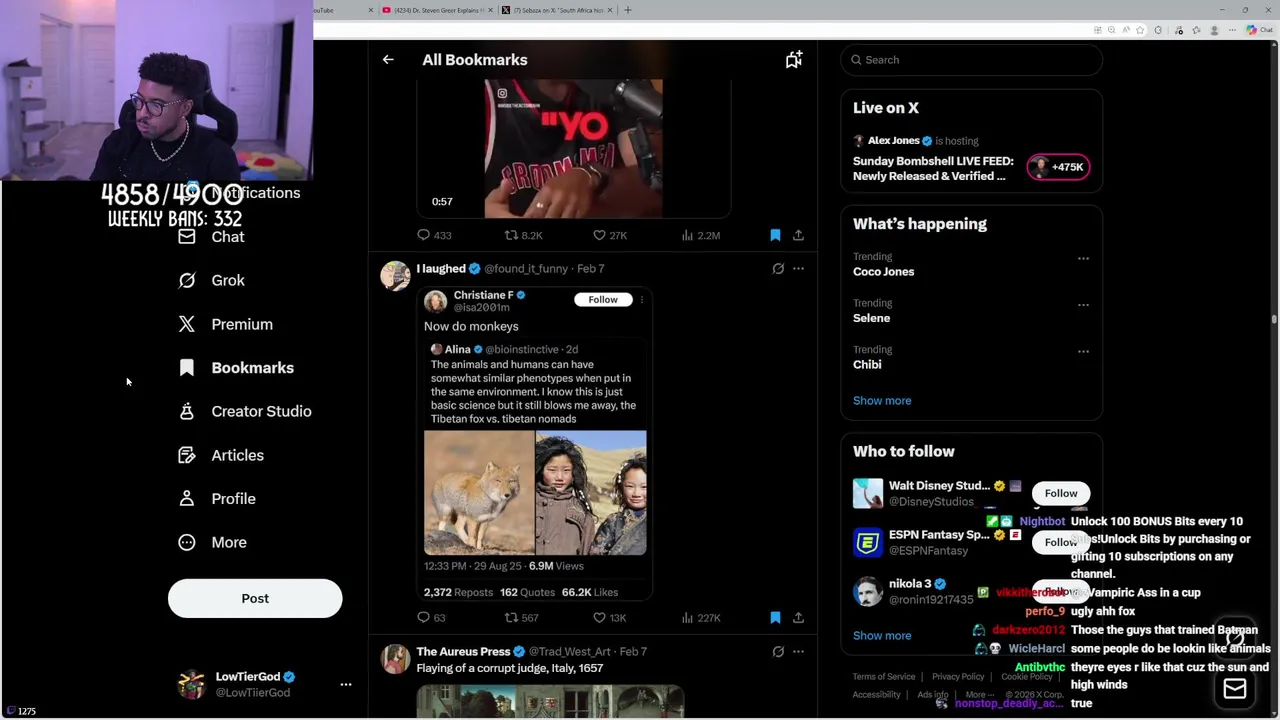Open Creator Studio in the sidebar

244,411
